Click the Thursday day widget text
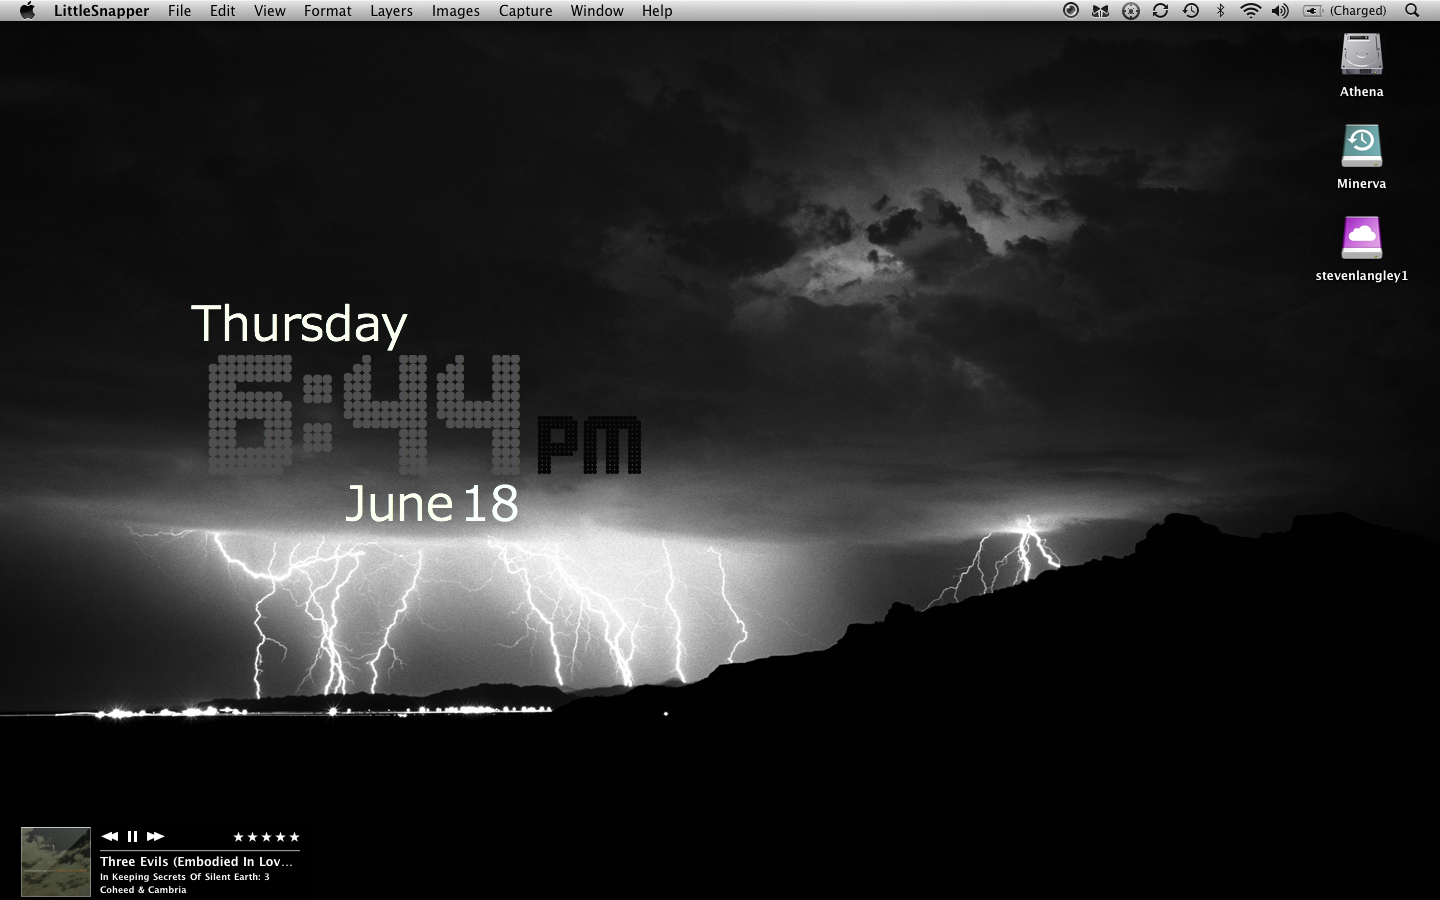Image resolution: width=1440 pixels, height=900 pixels. pyautogui.click(x=299, y=326)
